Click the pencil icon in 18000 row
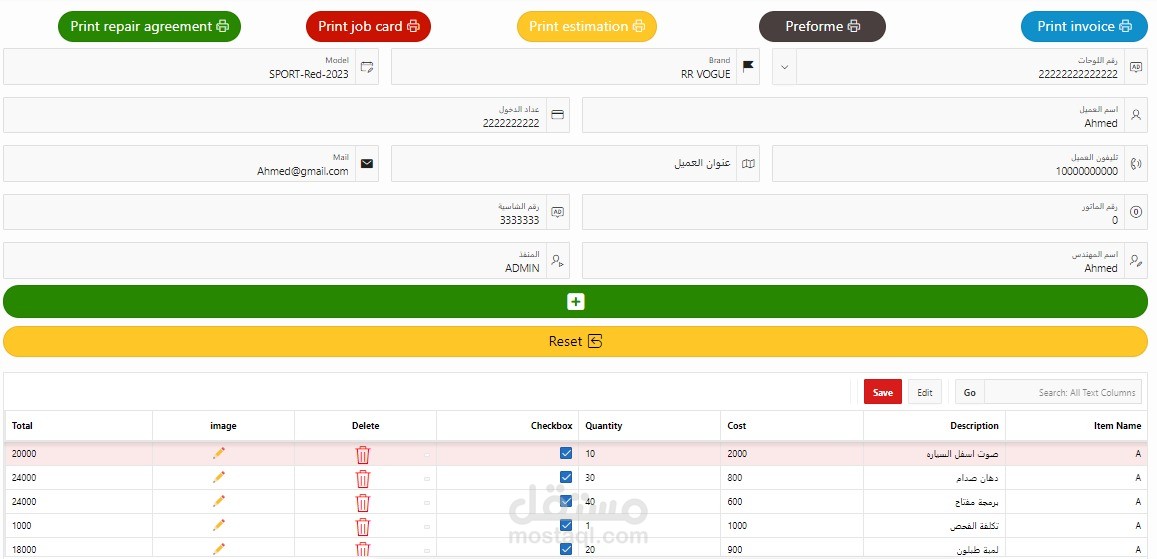 [x=218, y=549]
